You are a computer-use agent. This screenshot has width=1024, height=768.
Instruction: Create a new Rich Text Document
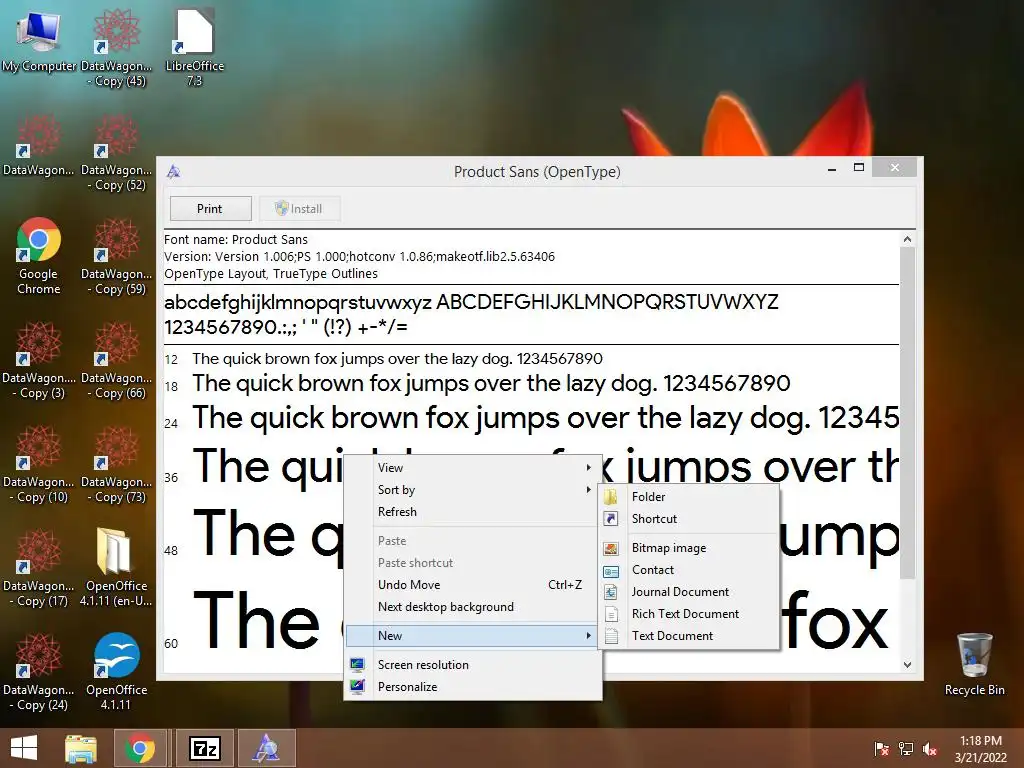coord(690,614)
